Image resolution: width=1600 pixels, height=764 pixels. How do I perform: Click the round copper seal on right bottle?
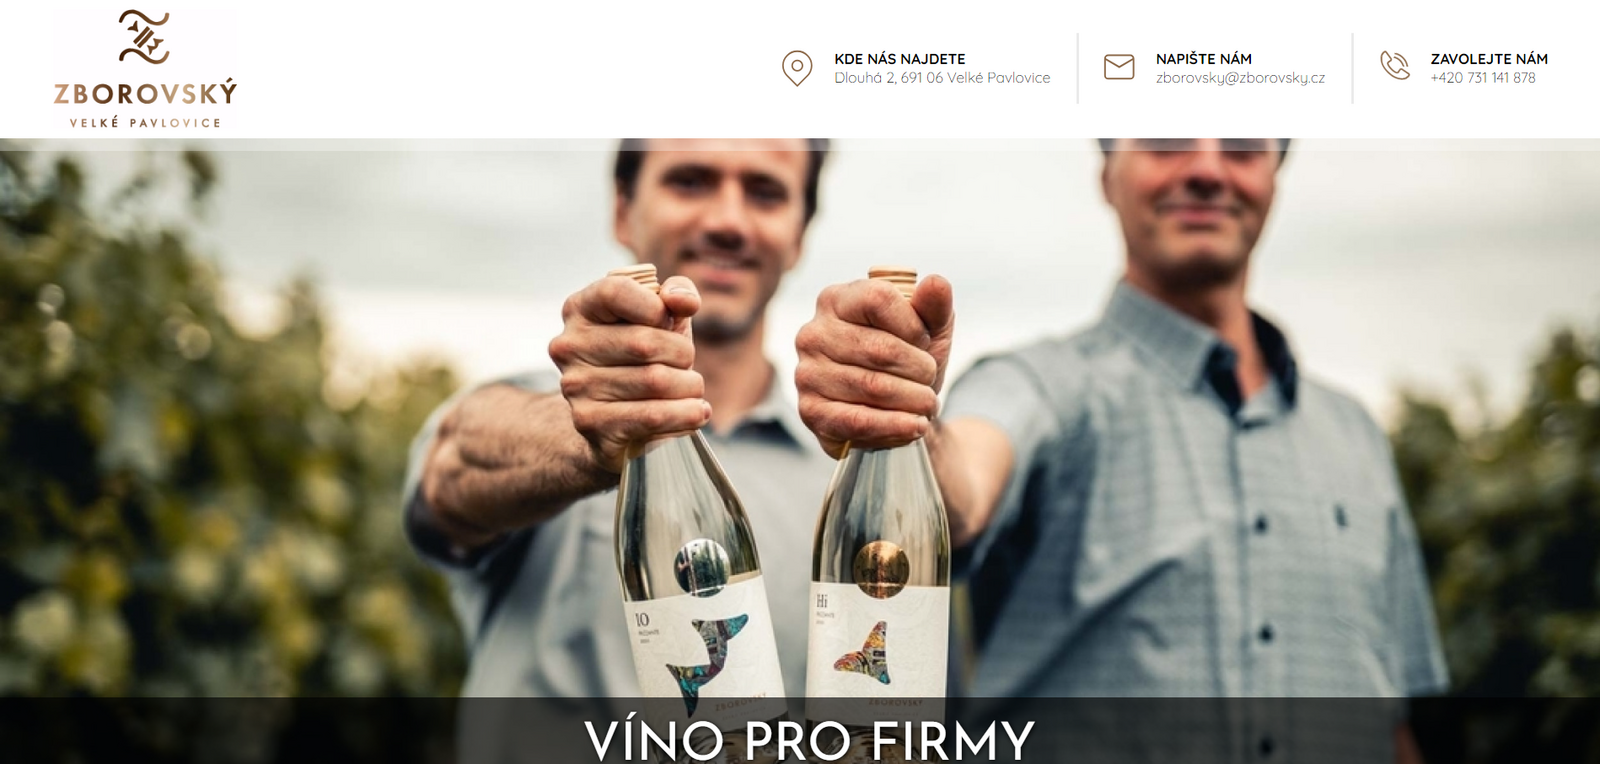(x=881, y=567)
